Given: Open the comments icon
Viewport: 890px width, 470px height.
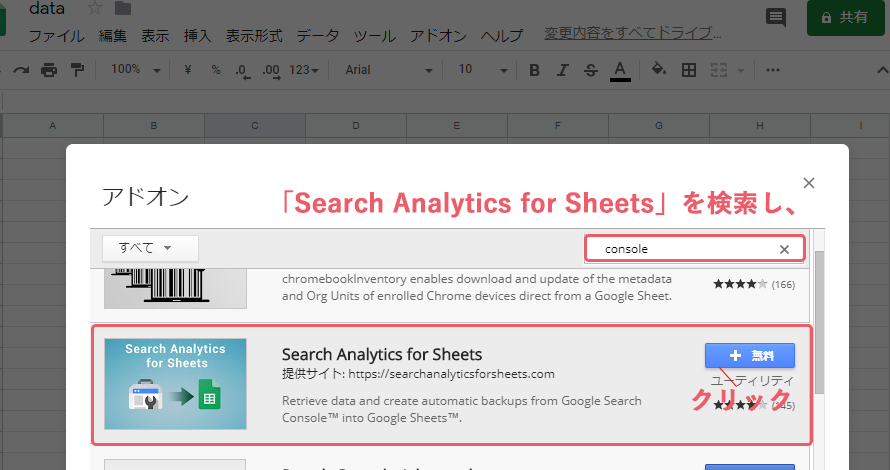Looking at the screenshot, I should click(x=776, y=18).
